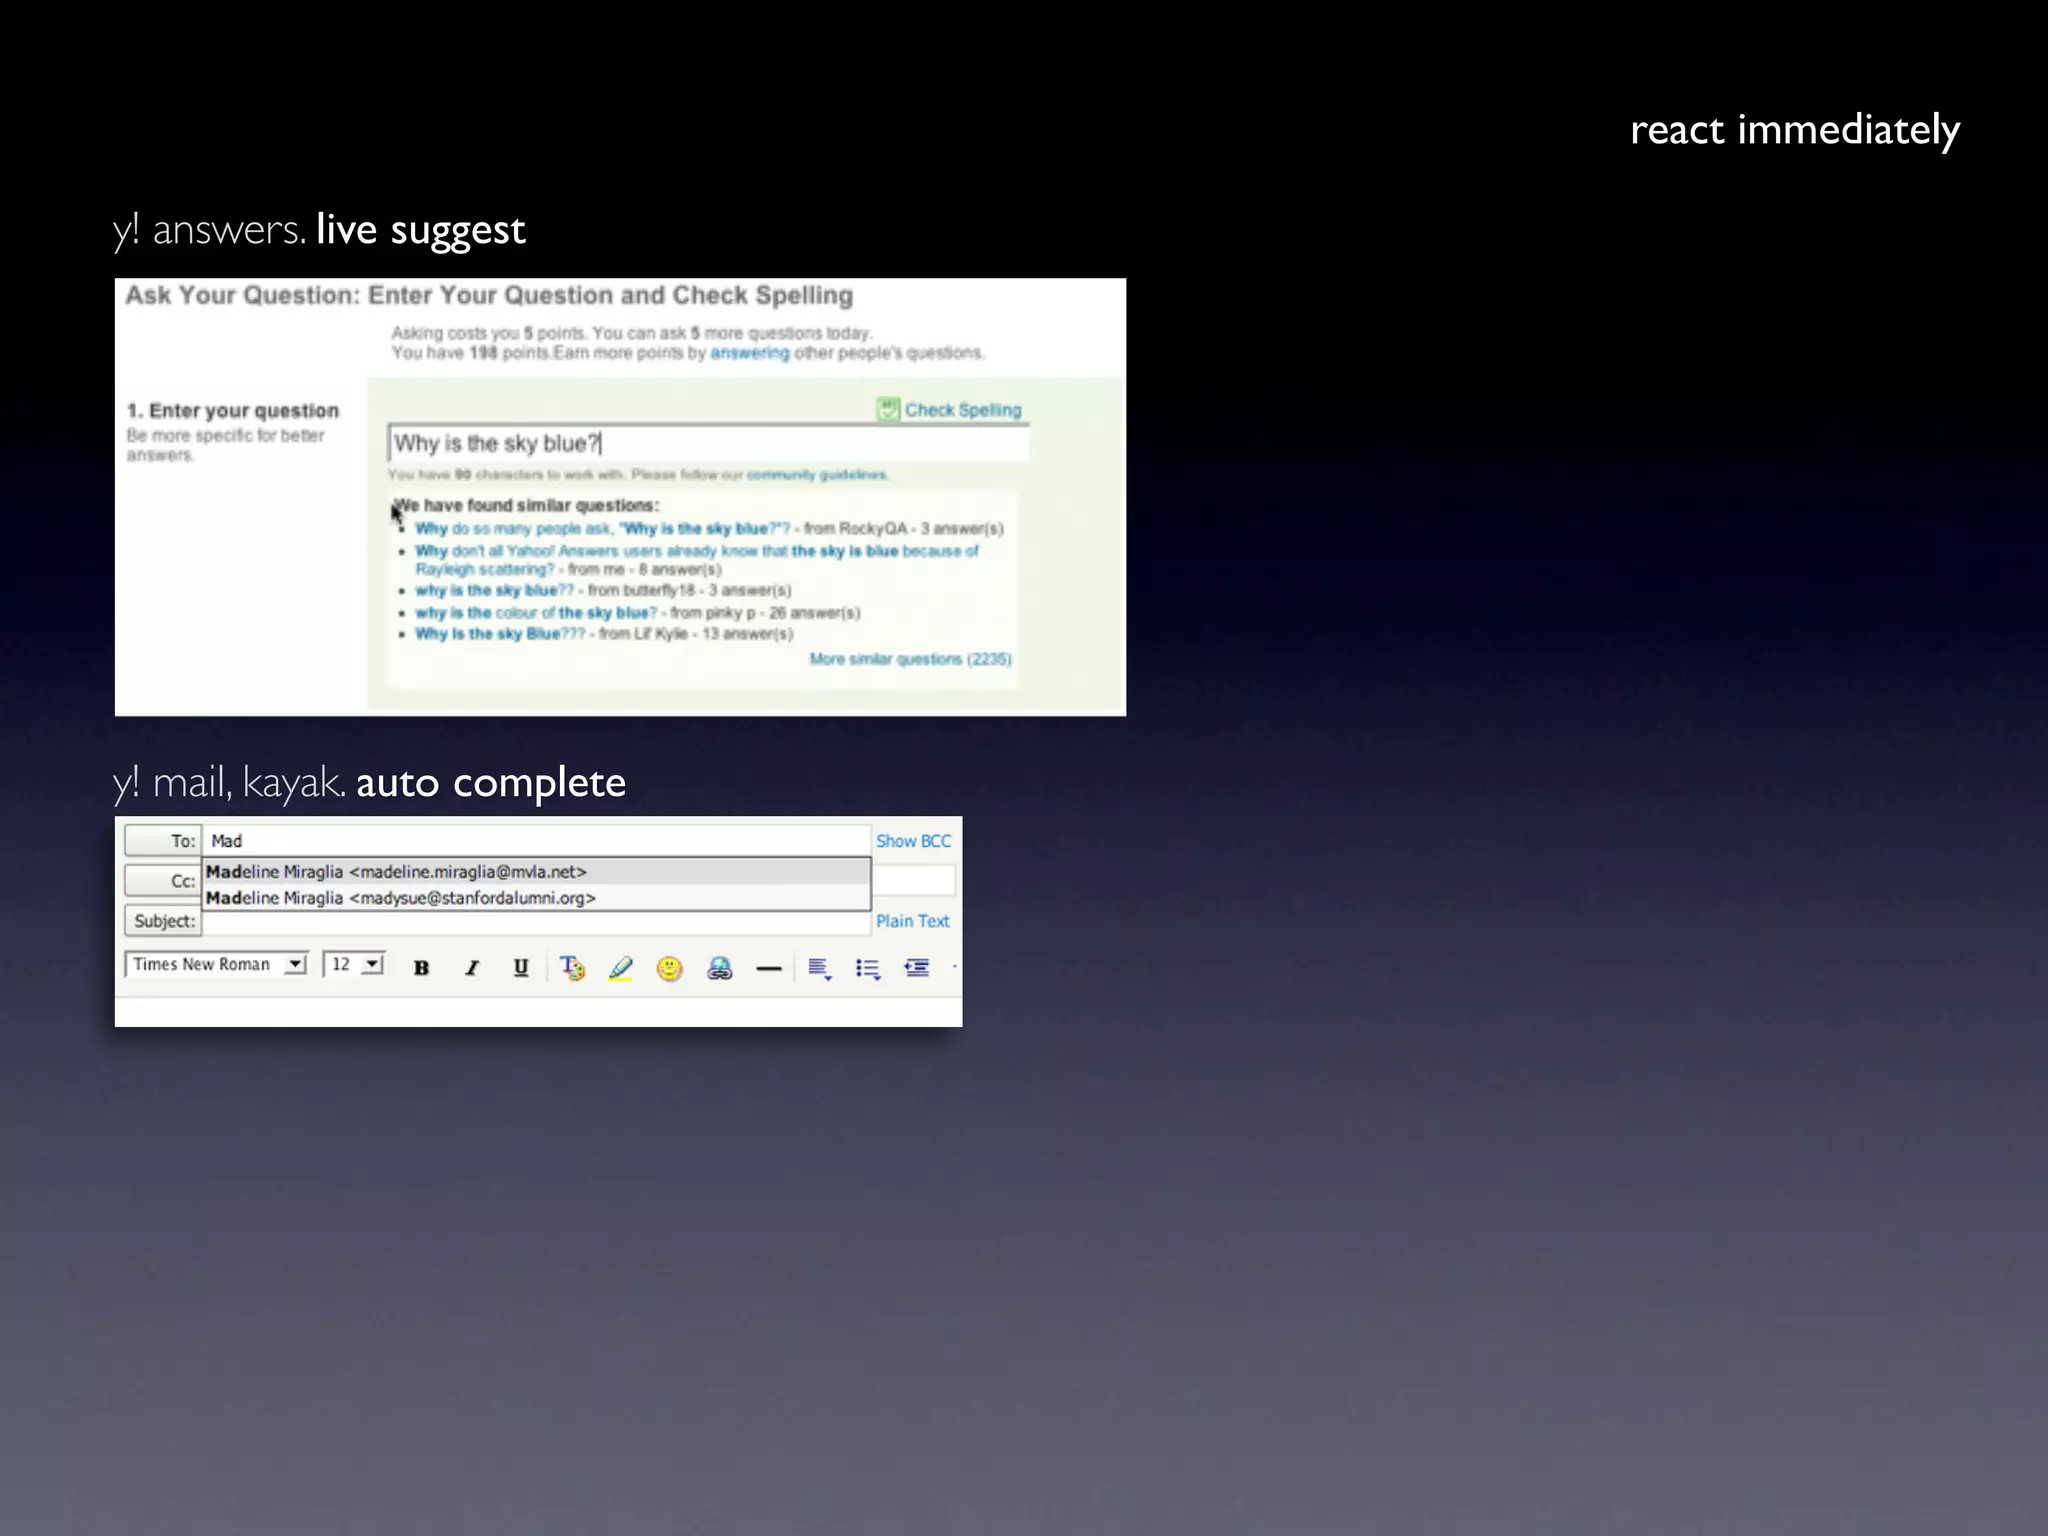Open More similar questions (2235) link
Screen dimensions: 2048x1536
910,659
